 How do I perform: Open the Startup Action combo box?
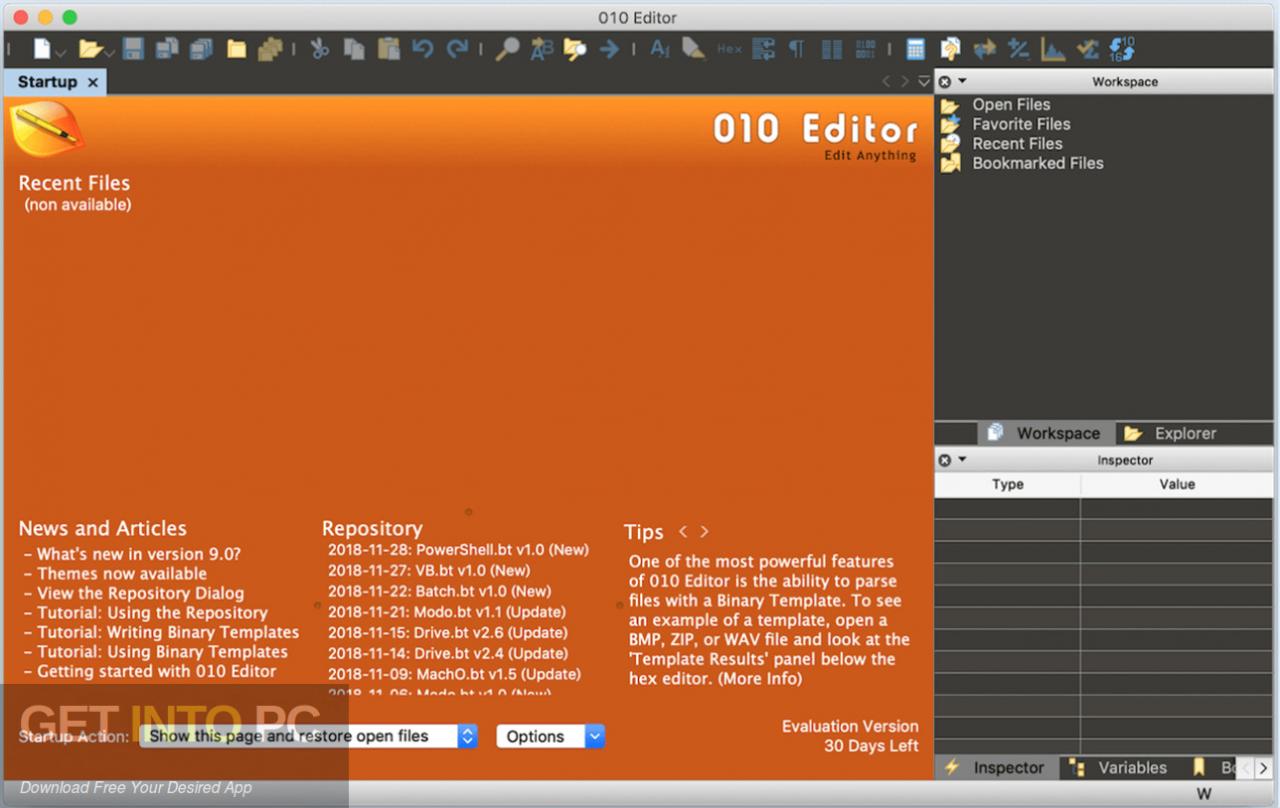[309, 736]
